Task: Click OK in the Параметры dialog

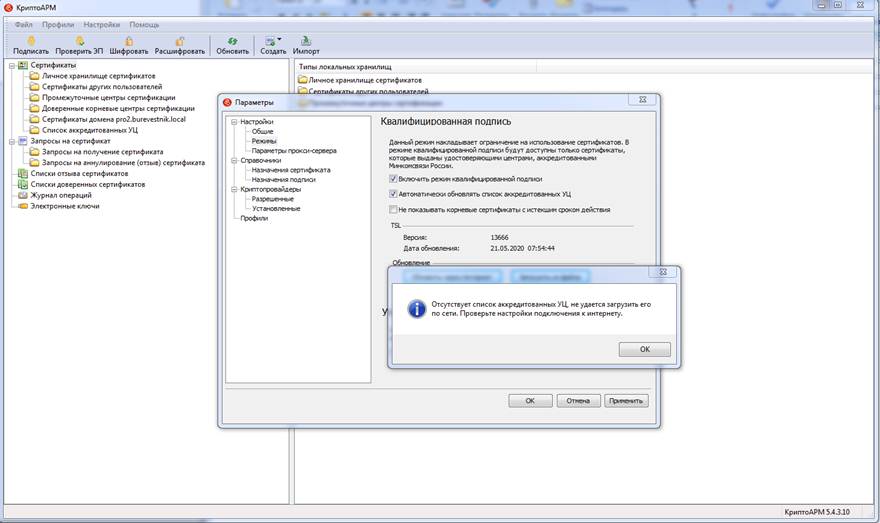Action: (530, 401)
